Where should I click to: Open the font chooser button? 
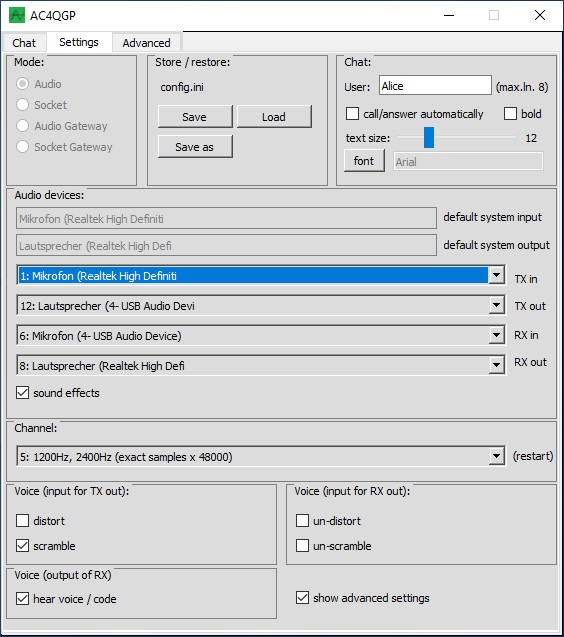364,161
